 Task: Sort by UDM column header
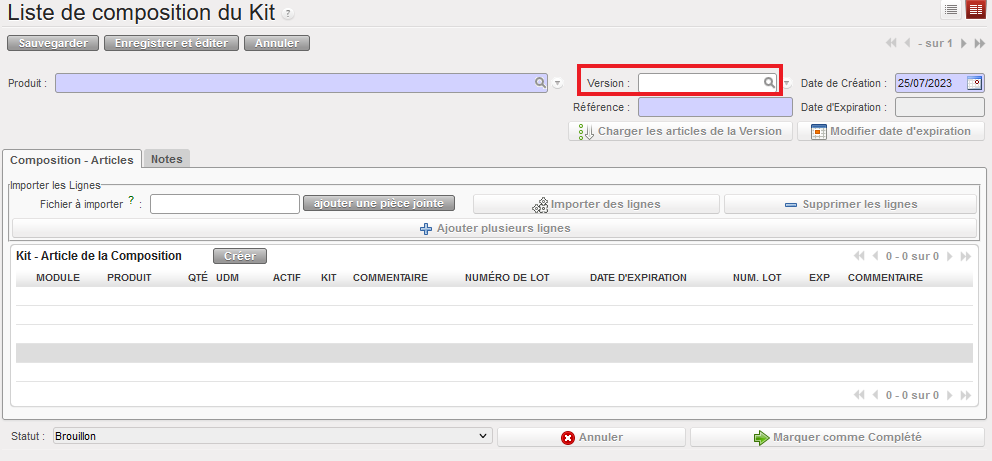227,278
